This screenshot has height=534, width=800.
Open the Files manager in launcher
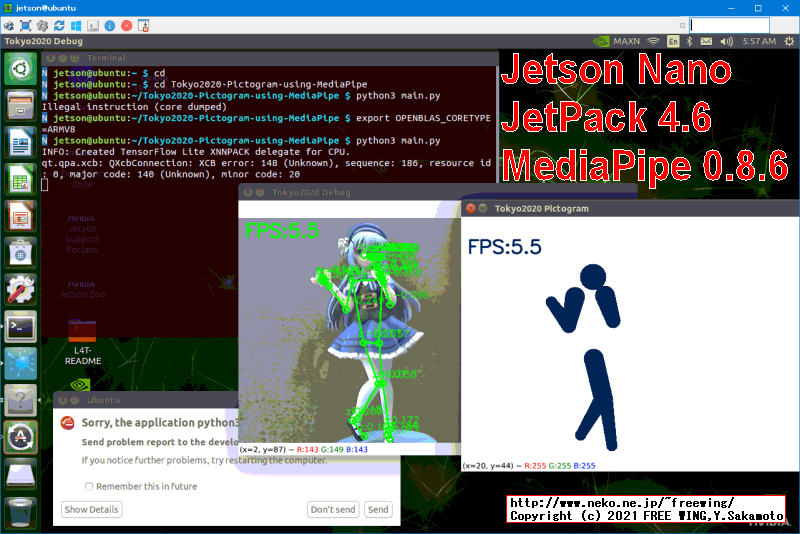[21, 105]
